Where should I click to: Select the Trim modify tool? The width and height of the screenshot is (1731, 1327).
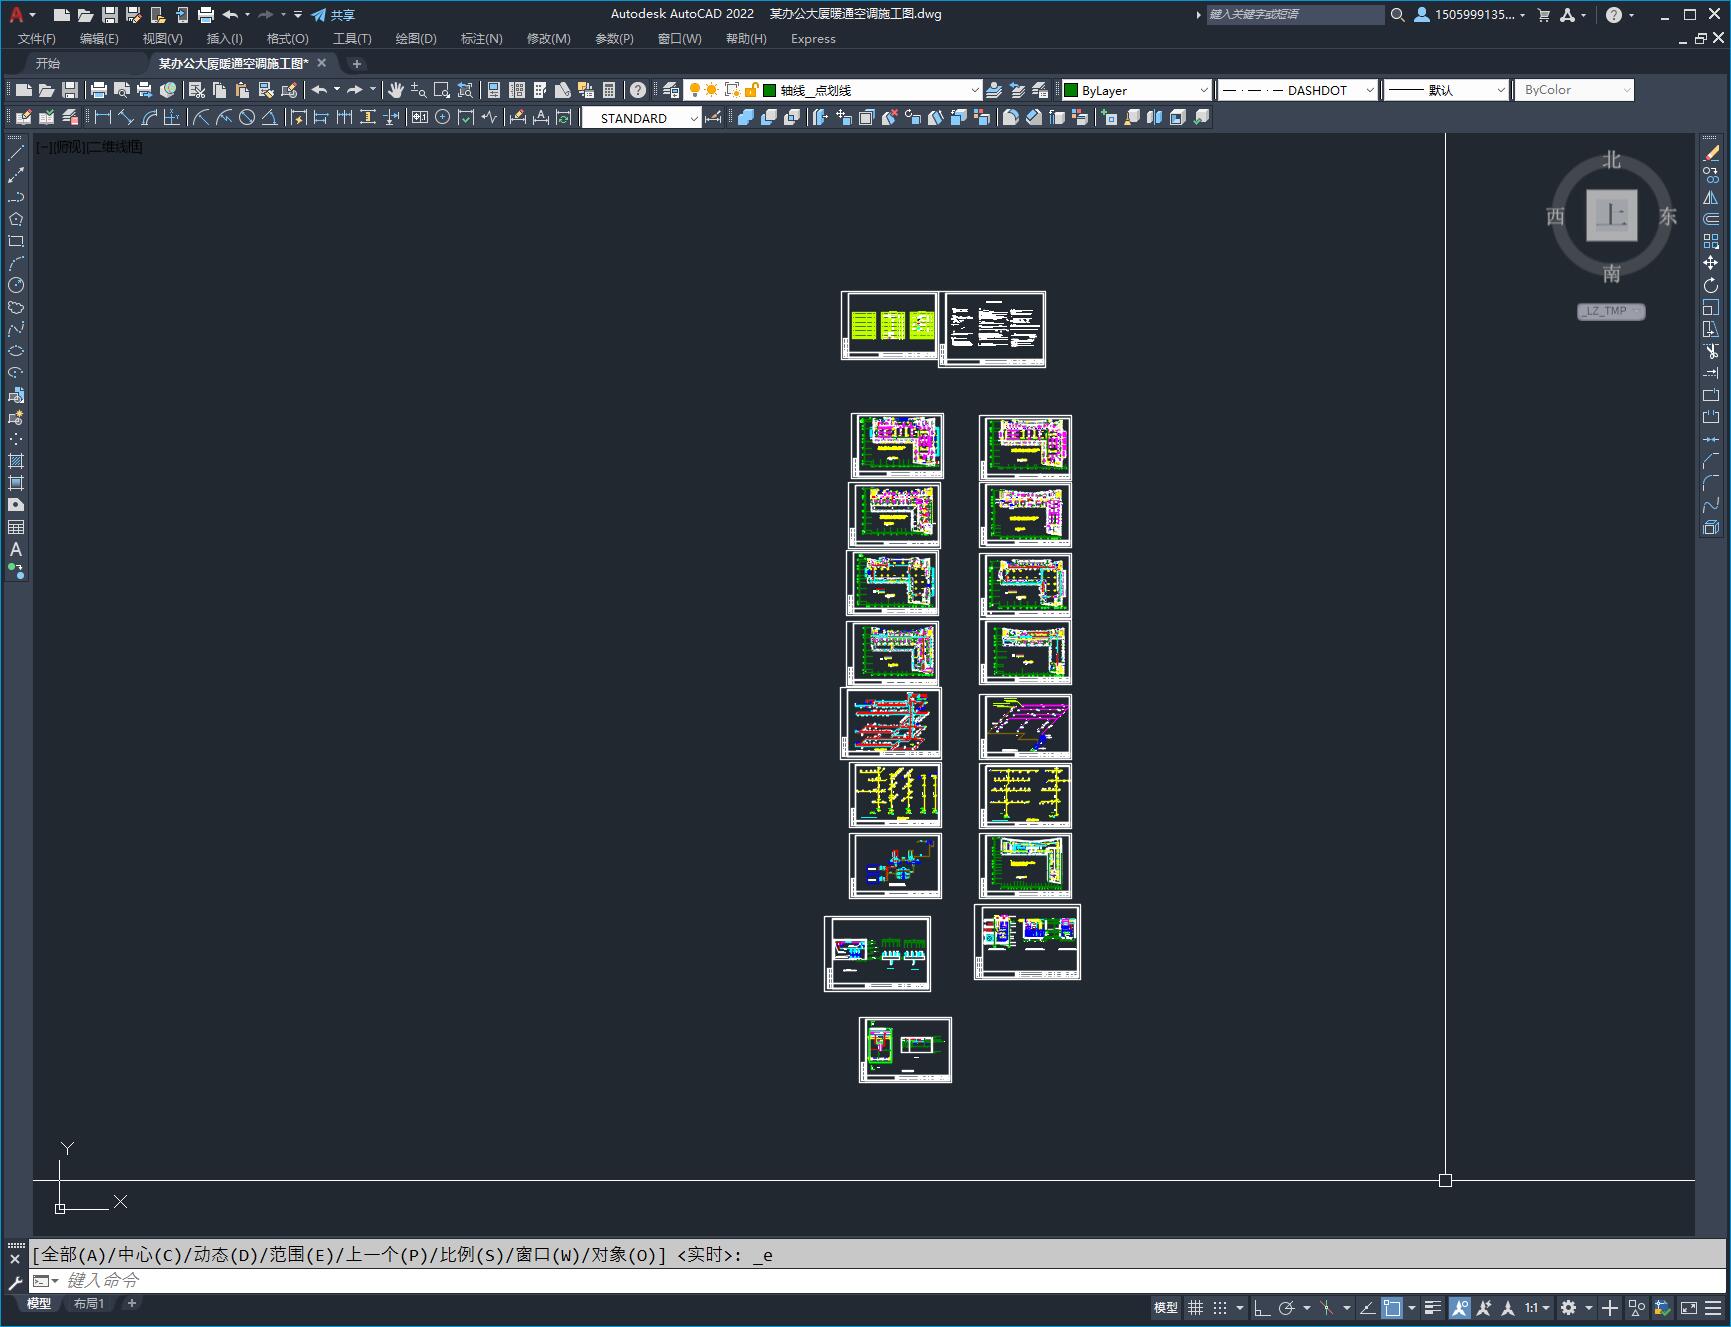[x=1711, y=351]
